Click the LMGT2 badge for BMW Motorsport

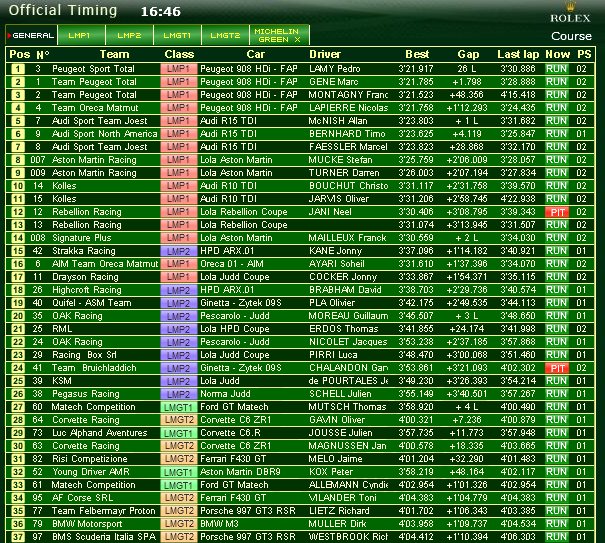[177, 524]
